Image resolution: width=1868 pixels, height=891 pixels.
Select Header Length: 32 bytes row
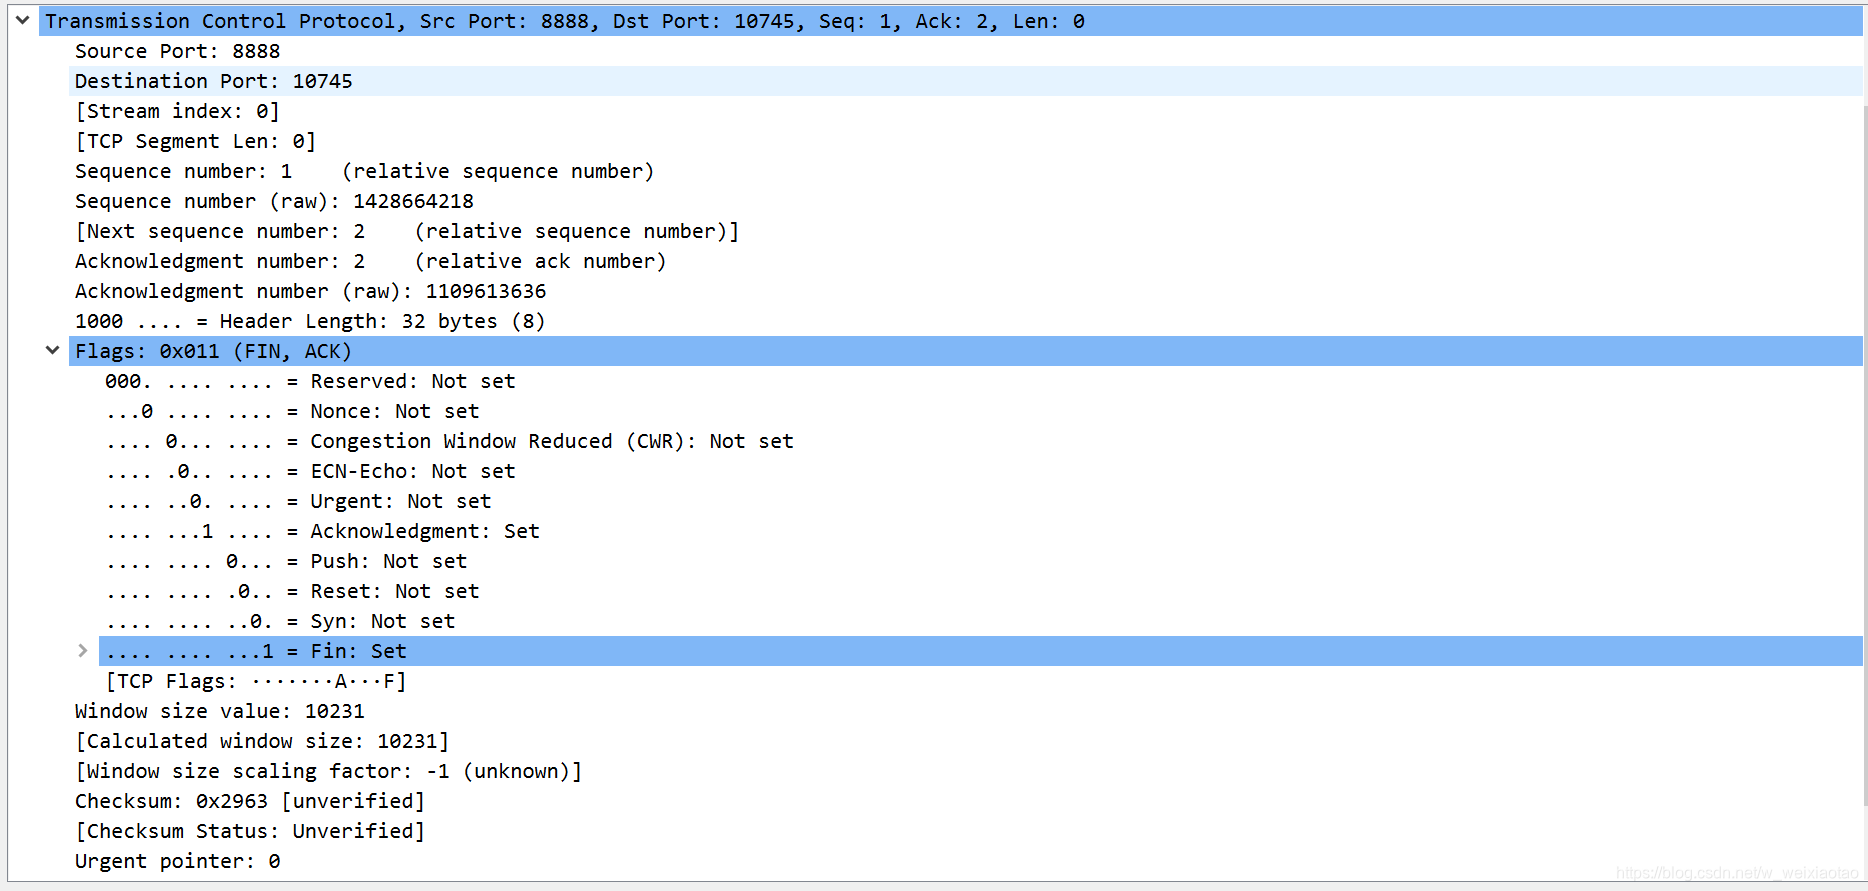tap(965, 321)
